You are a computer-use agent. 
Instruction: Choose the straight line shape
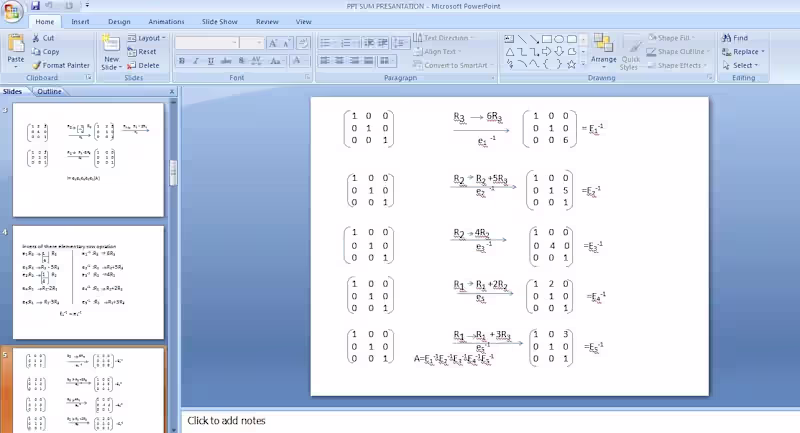pyautogui.click(x=521, y=39)
